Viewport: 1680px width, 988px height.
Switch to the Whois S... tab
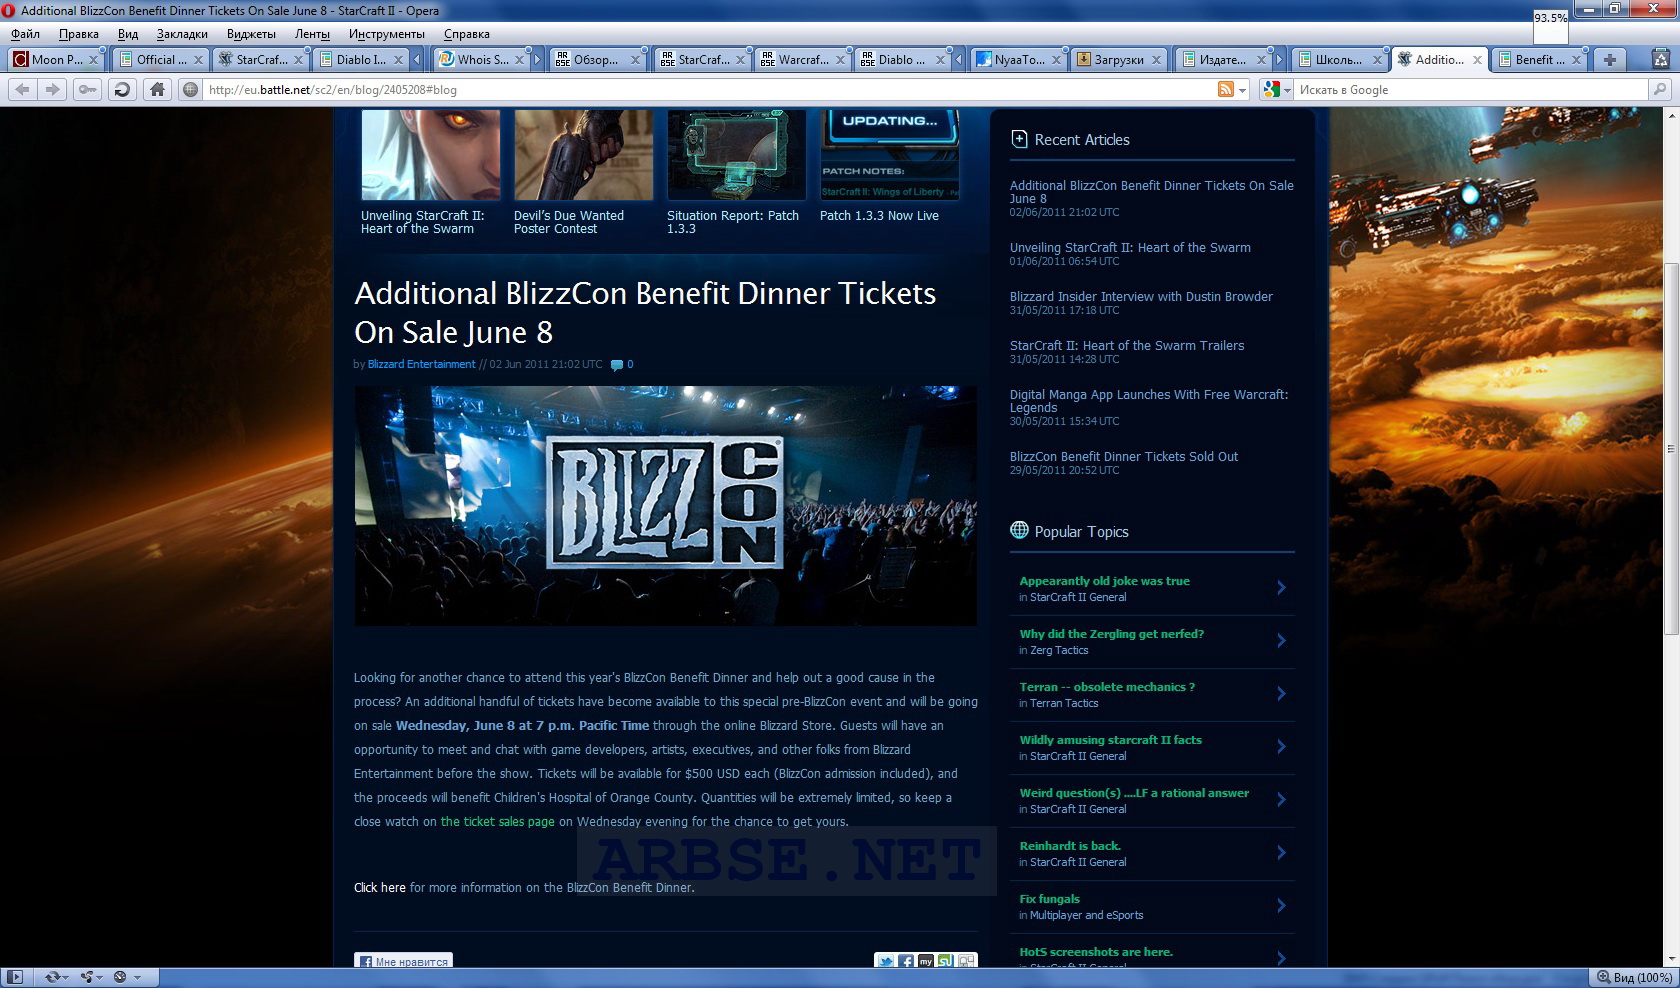483,59
